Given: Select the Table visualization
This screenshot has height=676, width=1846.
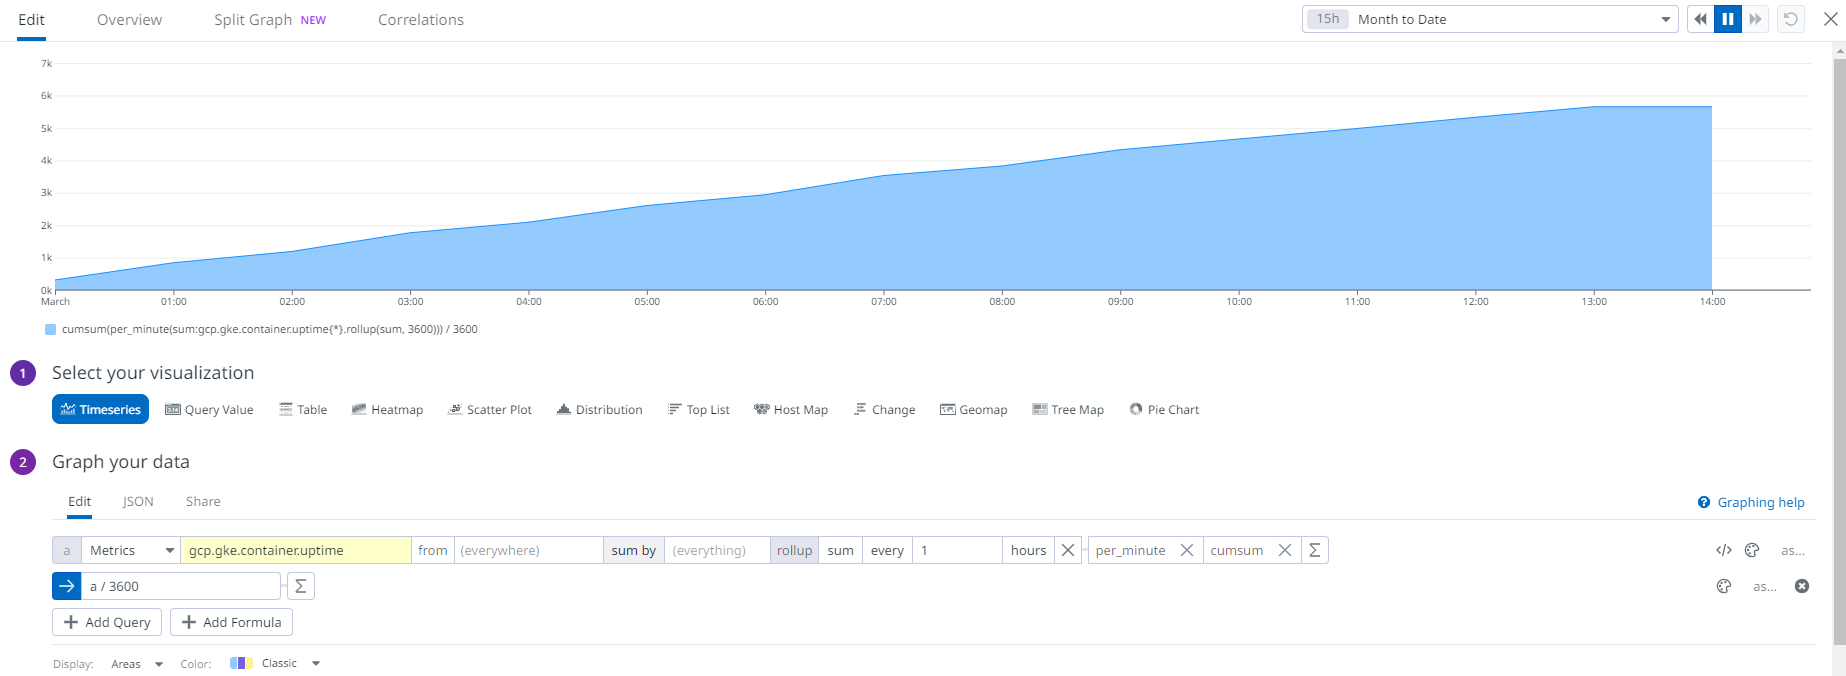Looking at the screenshot, I should tap(303, 409).
